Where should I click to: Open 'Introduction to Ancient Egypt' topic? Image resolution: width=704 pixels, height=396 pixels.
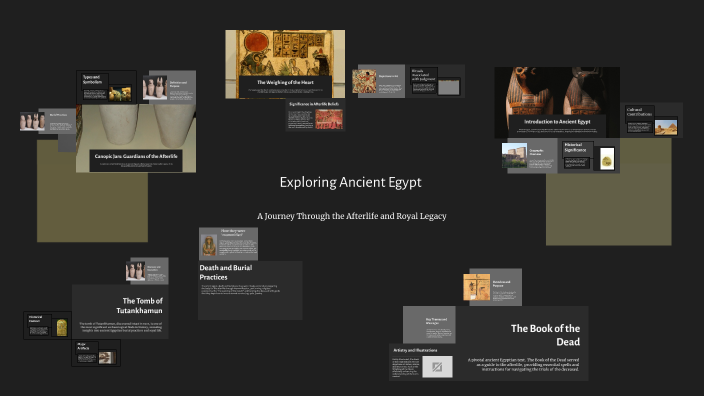coord(557,102)
